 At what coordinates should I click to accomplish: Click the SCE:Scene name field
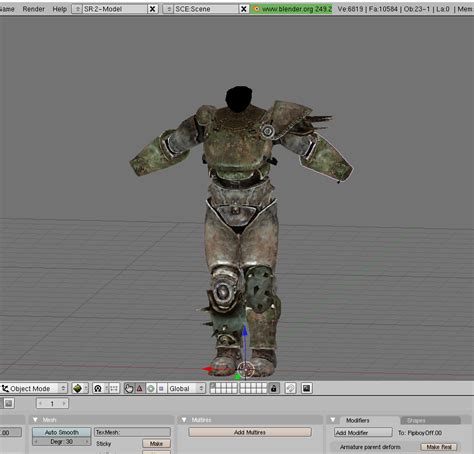pos(206,9)
